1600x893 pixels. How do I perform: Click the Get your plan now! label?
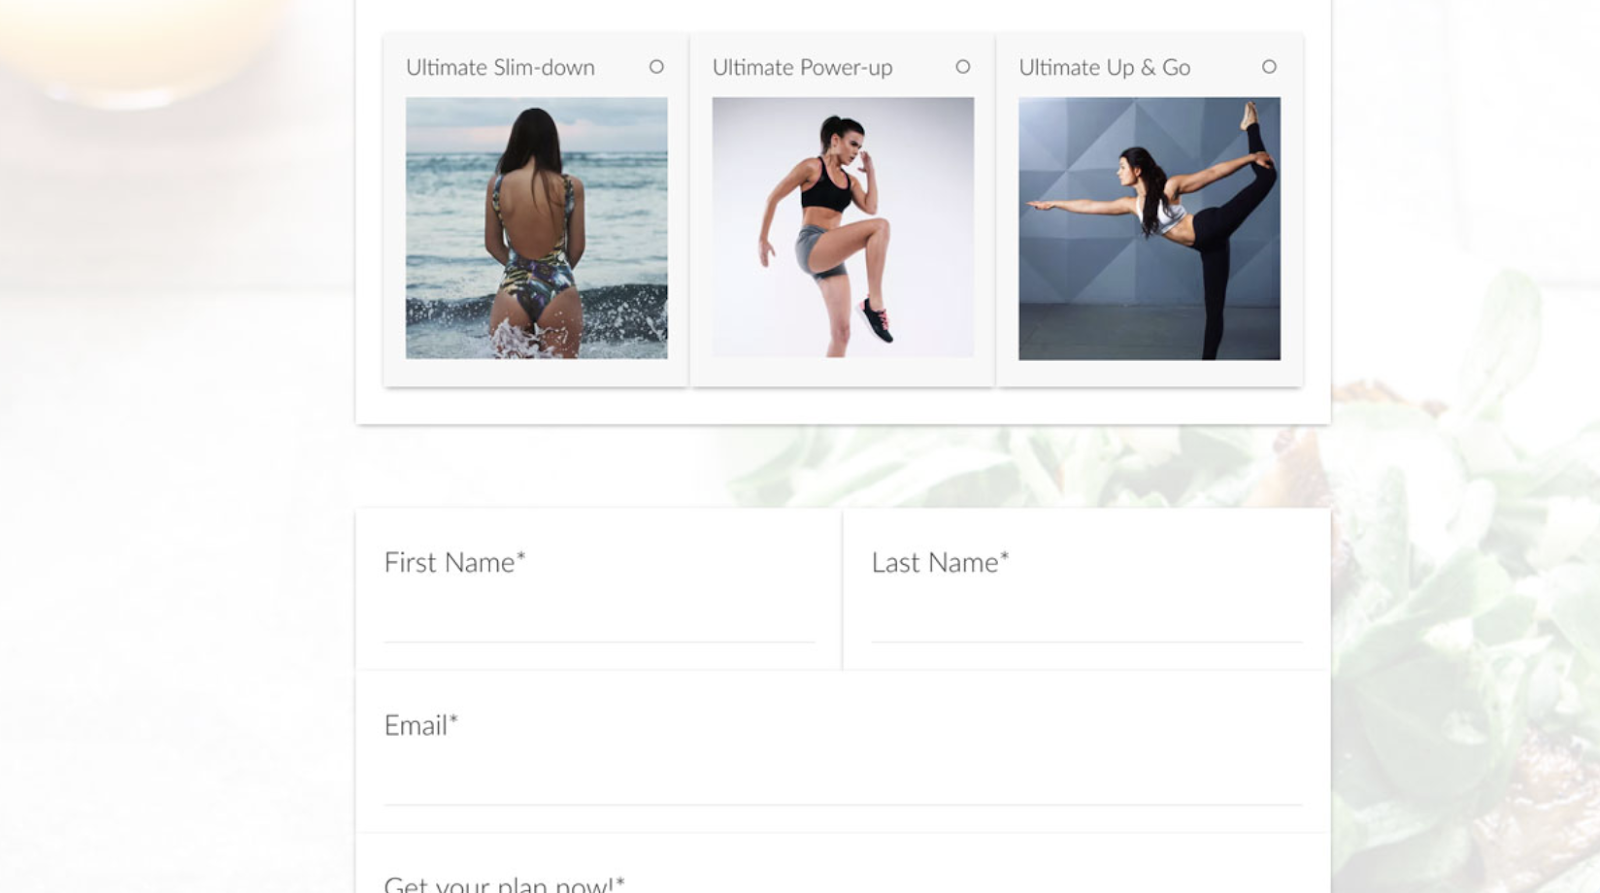[504, 883]
